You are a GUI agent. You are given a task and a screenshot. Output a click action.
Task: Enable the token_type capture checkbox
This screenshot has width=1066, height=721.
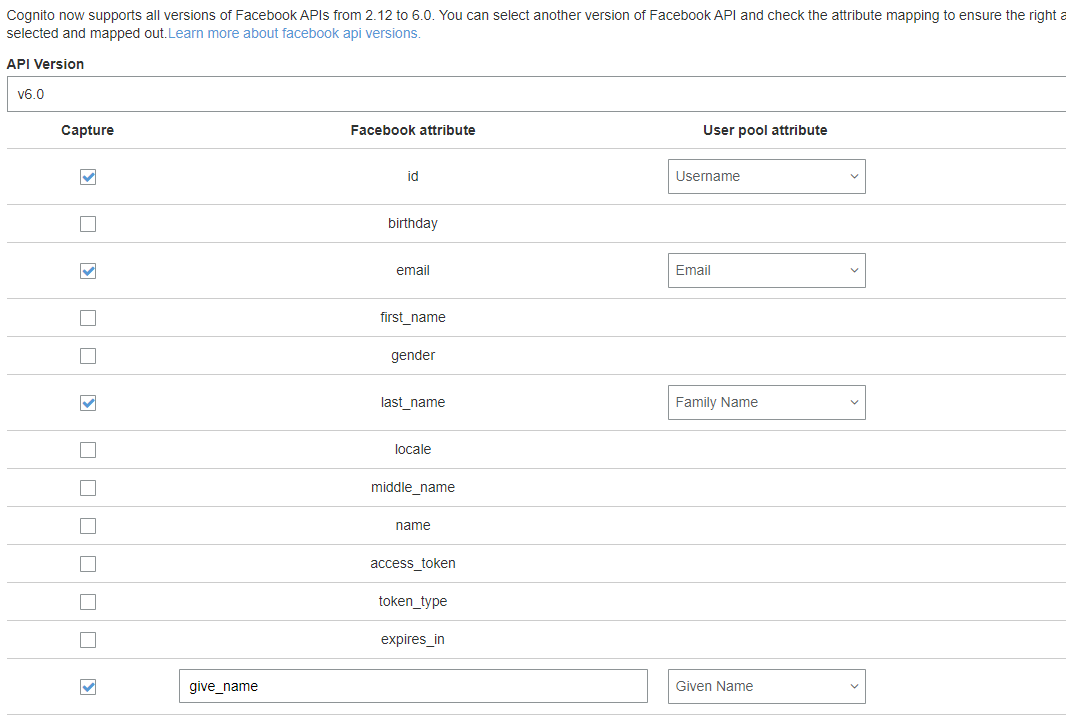[88, 601]
